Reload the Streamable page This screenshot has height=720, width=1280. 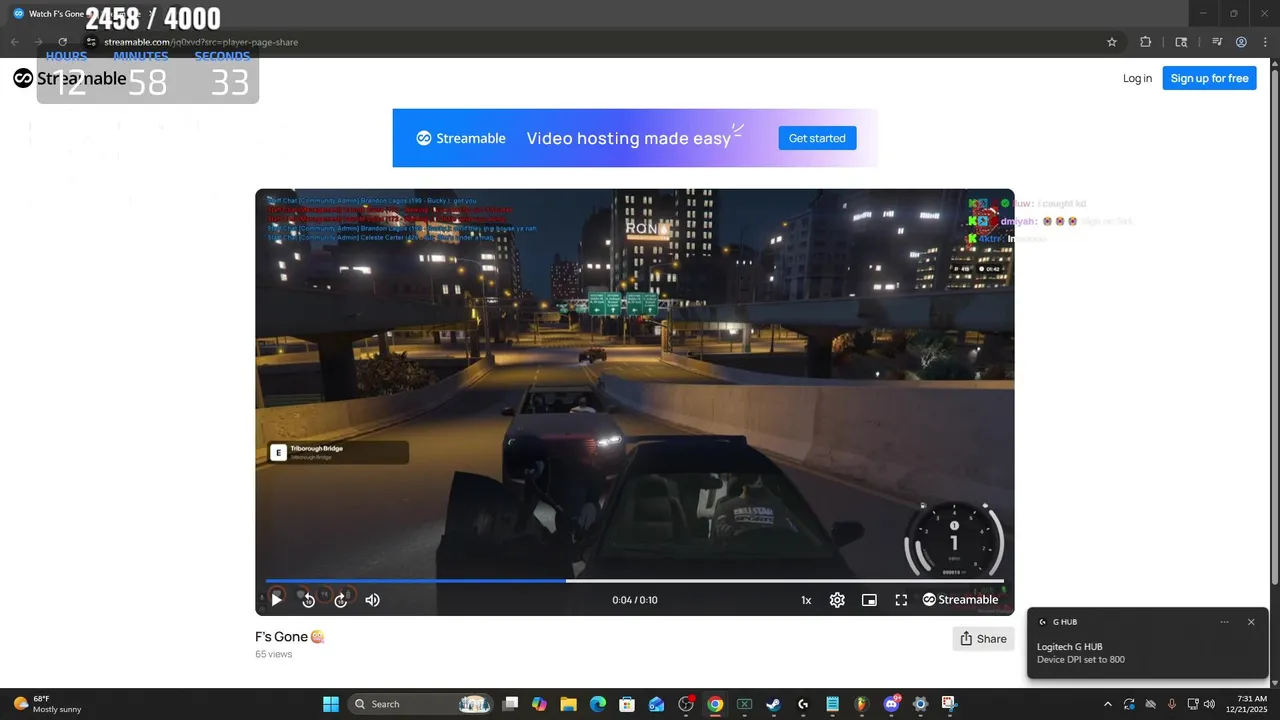point(62,42)
